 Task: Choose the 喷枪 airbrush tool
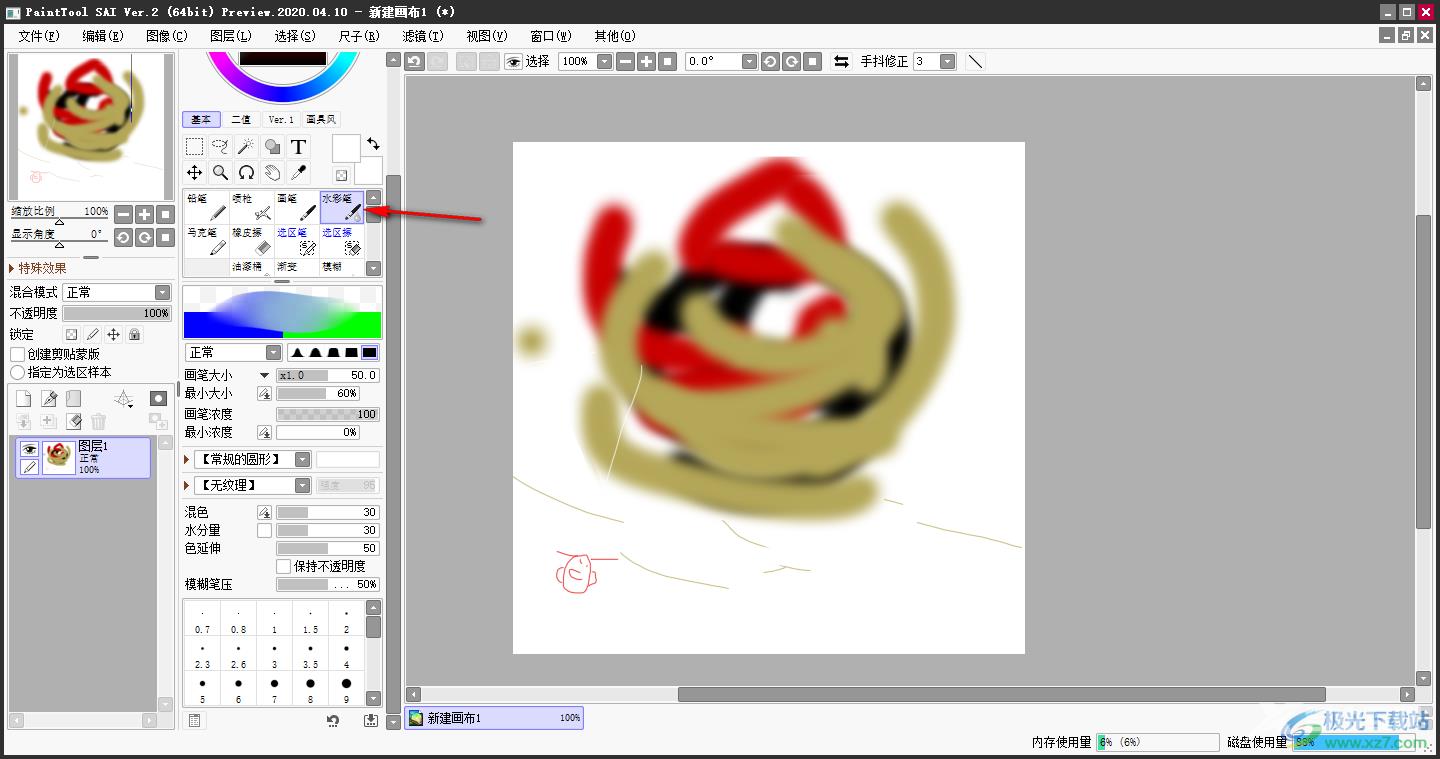point(252,207)
